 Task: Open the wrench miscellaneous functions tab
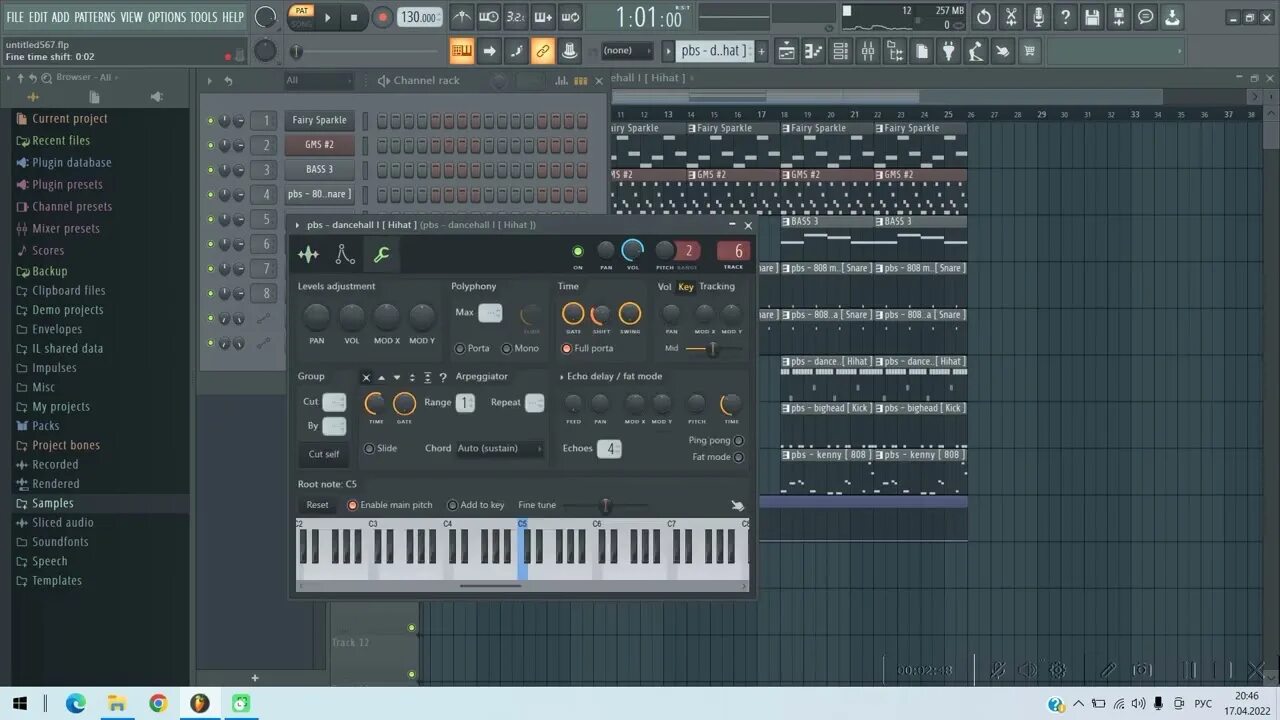(381, 255)
